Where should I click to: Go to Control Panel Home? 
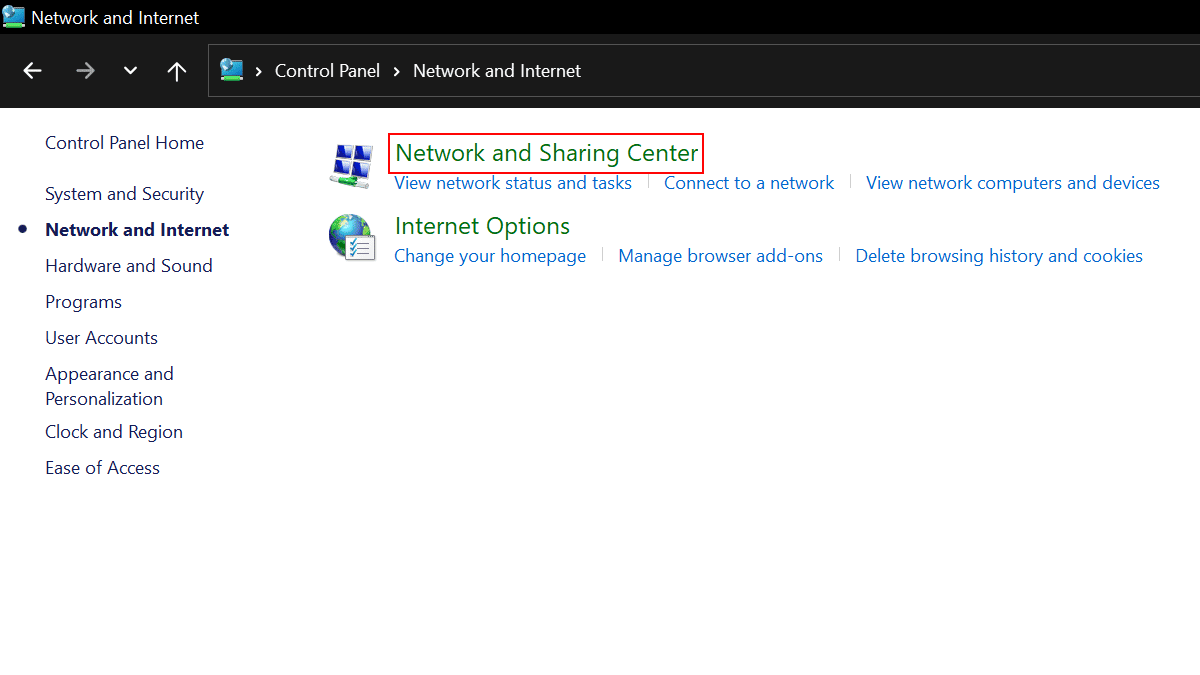(x=124, y=143)
